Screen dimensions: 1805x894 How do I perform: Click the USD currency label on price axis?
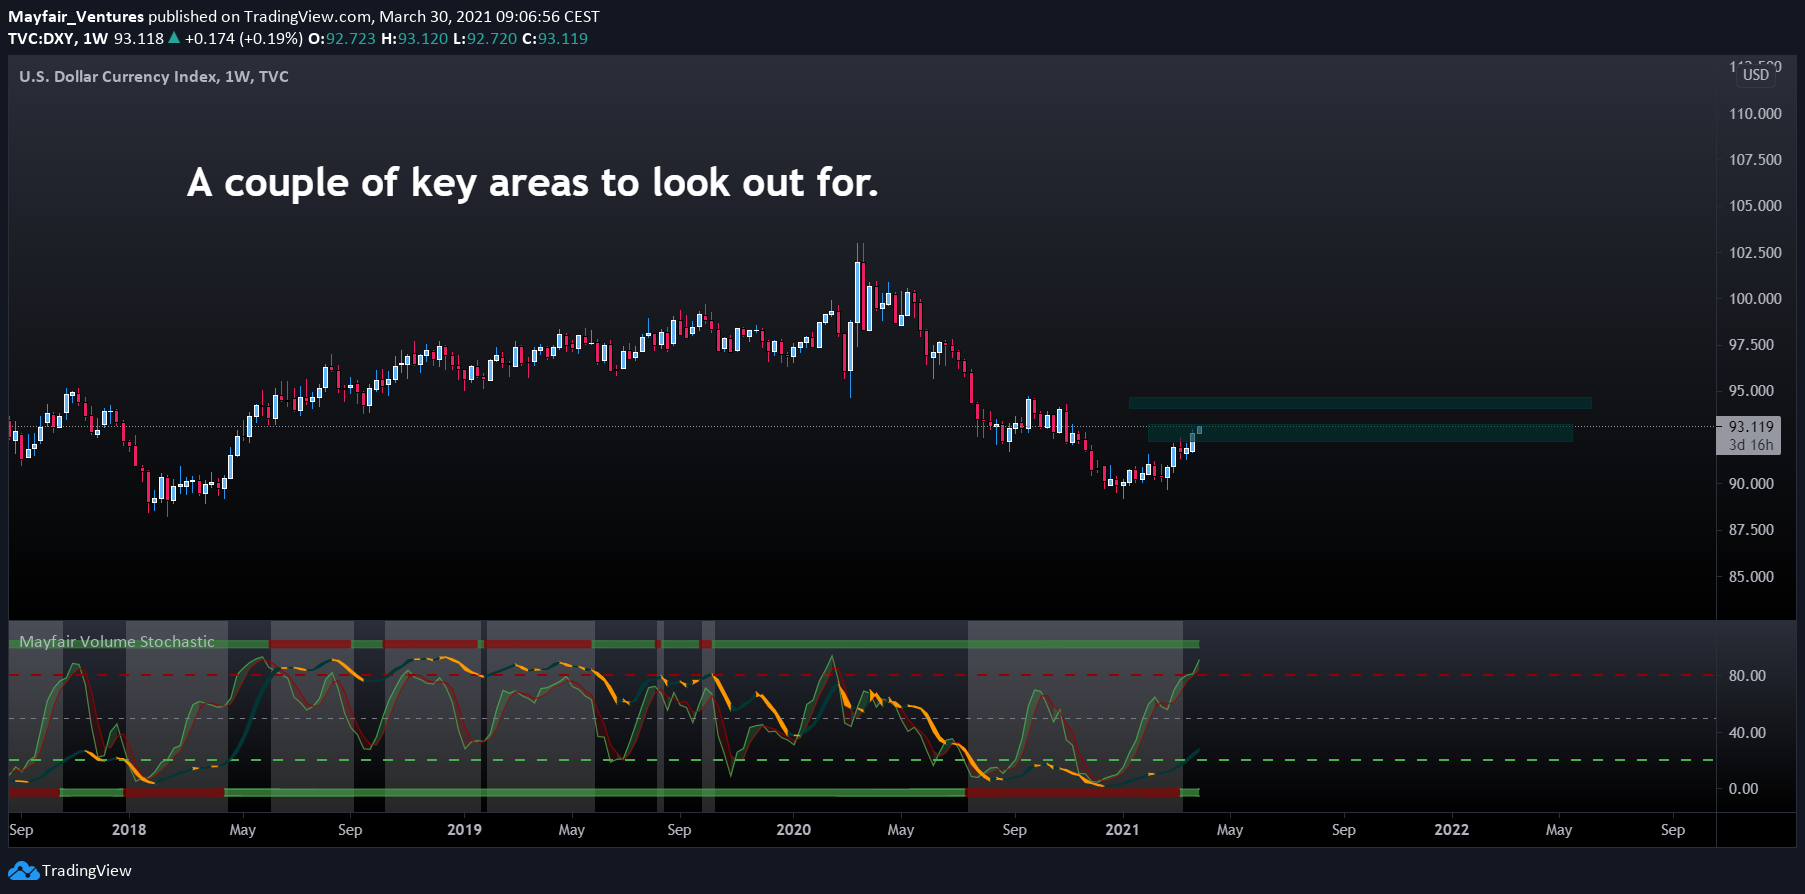coord(1756,75)
